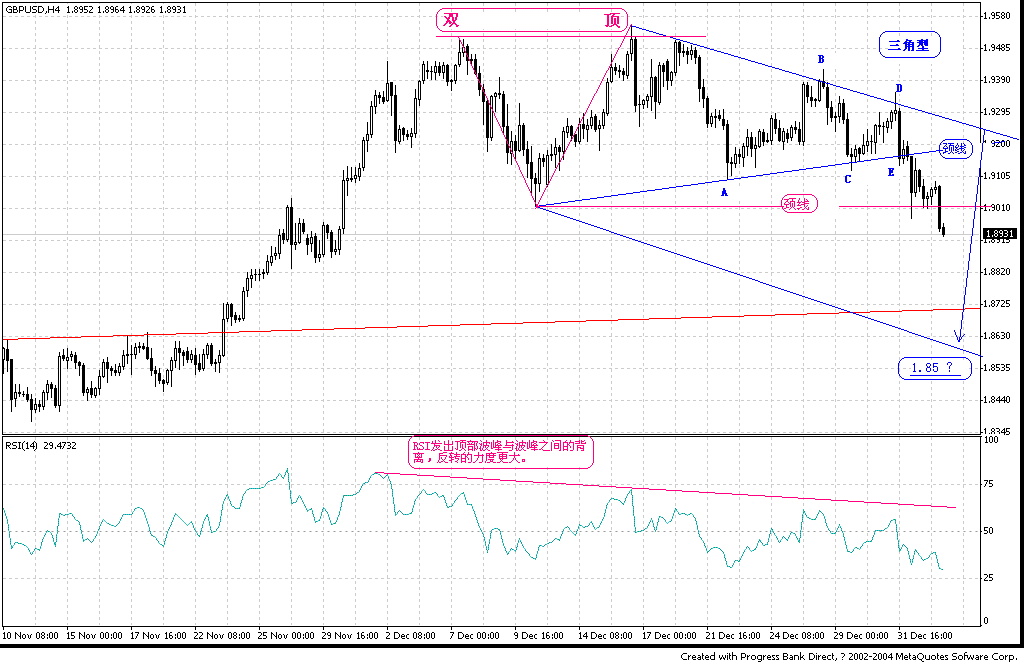This screenshot has height=664, width=1024.
Task: Click the 29 Nov 16:00 time label
Action: [x=350, y=635]
